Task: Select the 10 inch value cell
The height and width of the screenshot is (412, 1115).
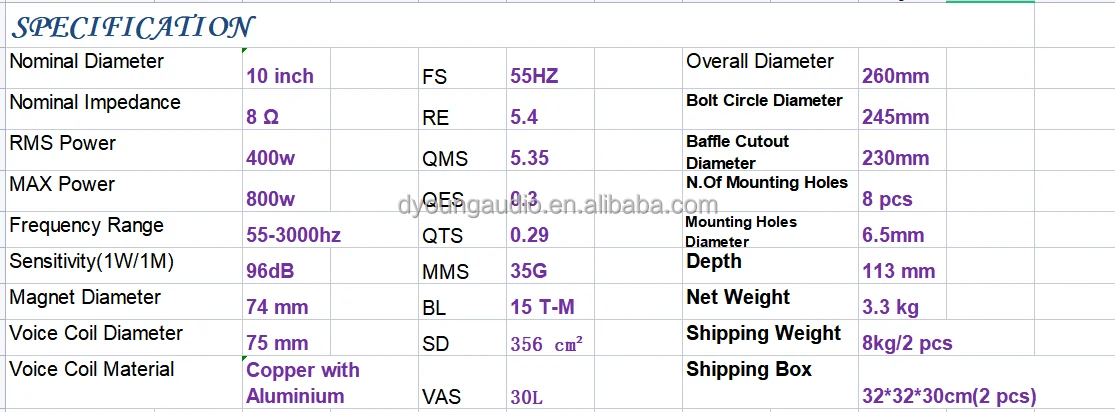Action: click(x=280, y=76)
